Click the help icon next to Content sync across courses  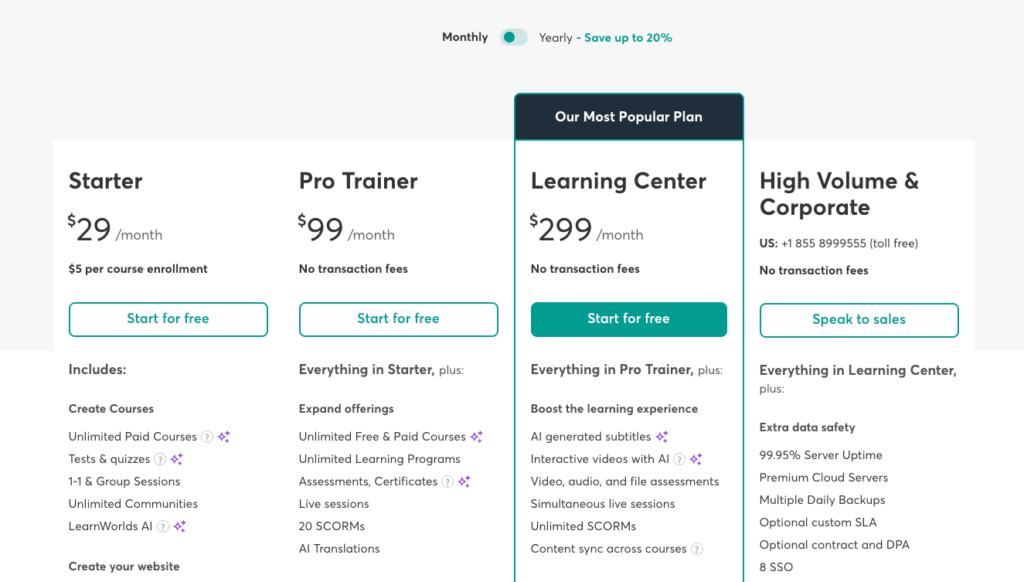pos(696,548)
